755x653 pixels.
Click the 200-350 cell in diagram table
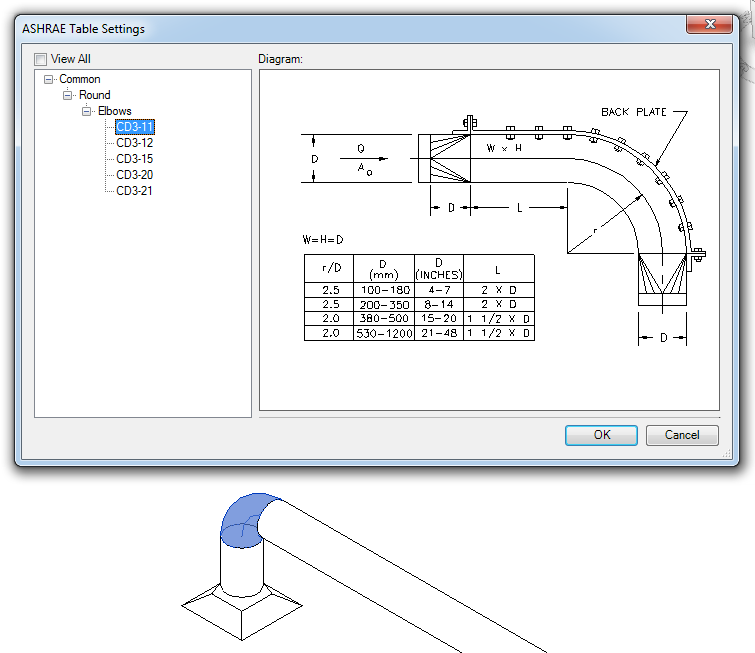[x=384, y=304]
